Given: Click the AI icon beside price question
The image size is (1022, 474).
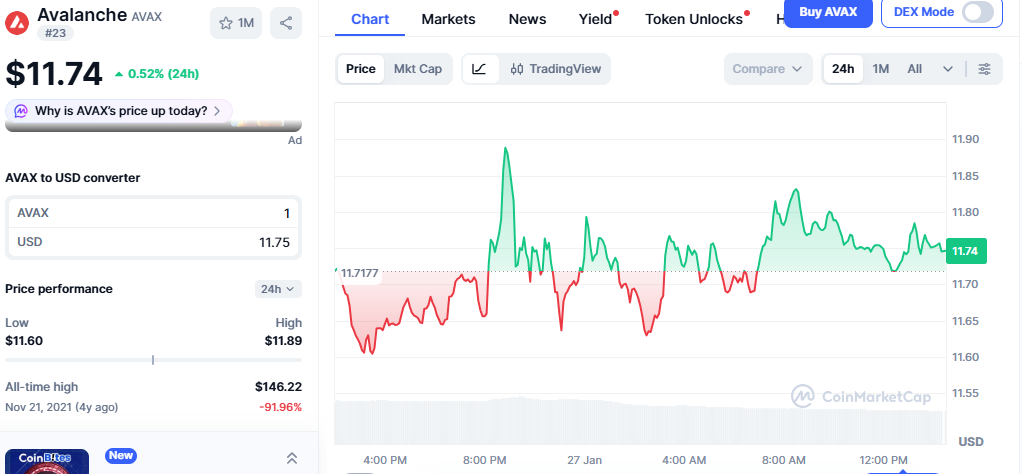Looking at the screenshot, I should [x=20, y=111].
